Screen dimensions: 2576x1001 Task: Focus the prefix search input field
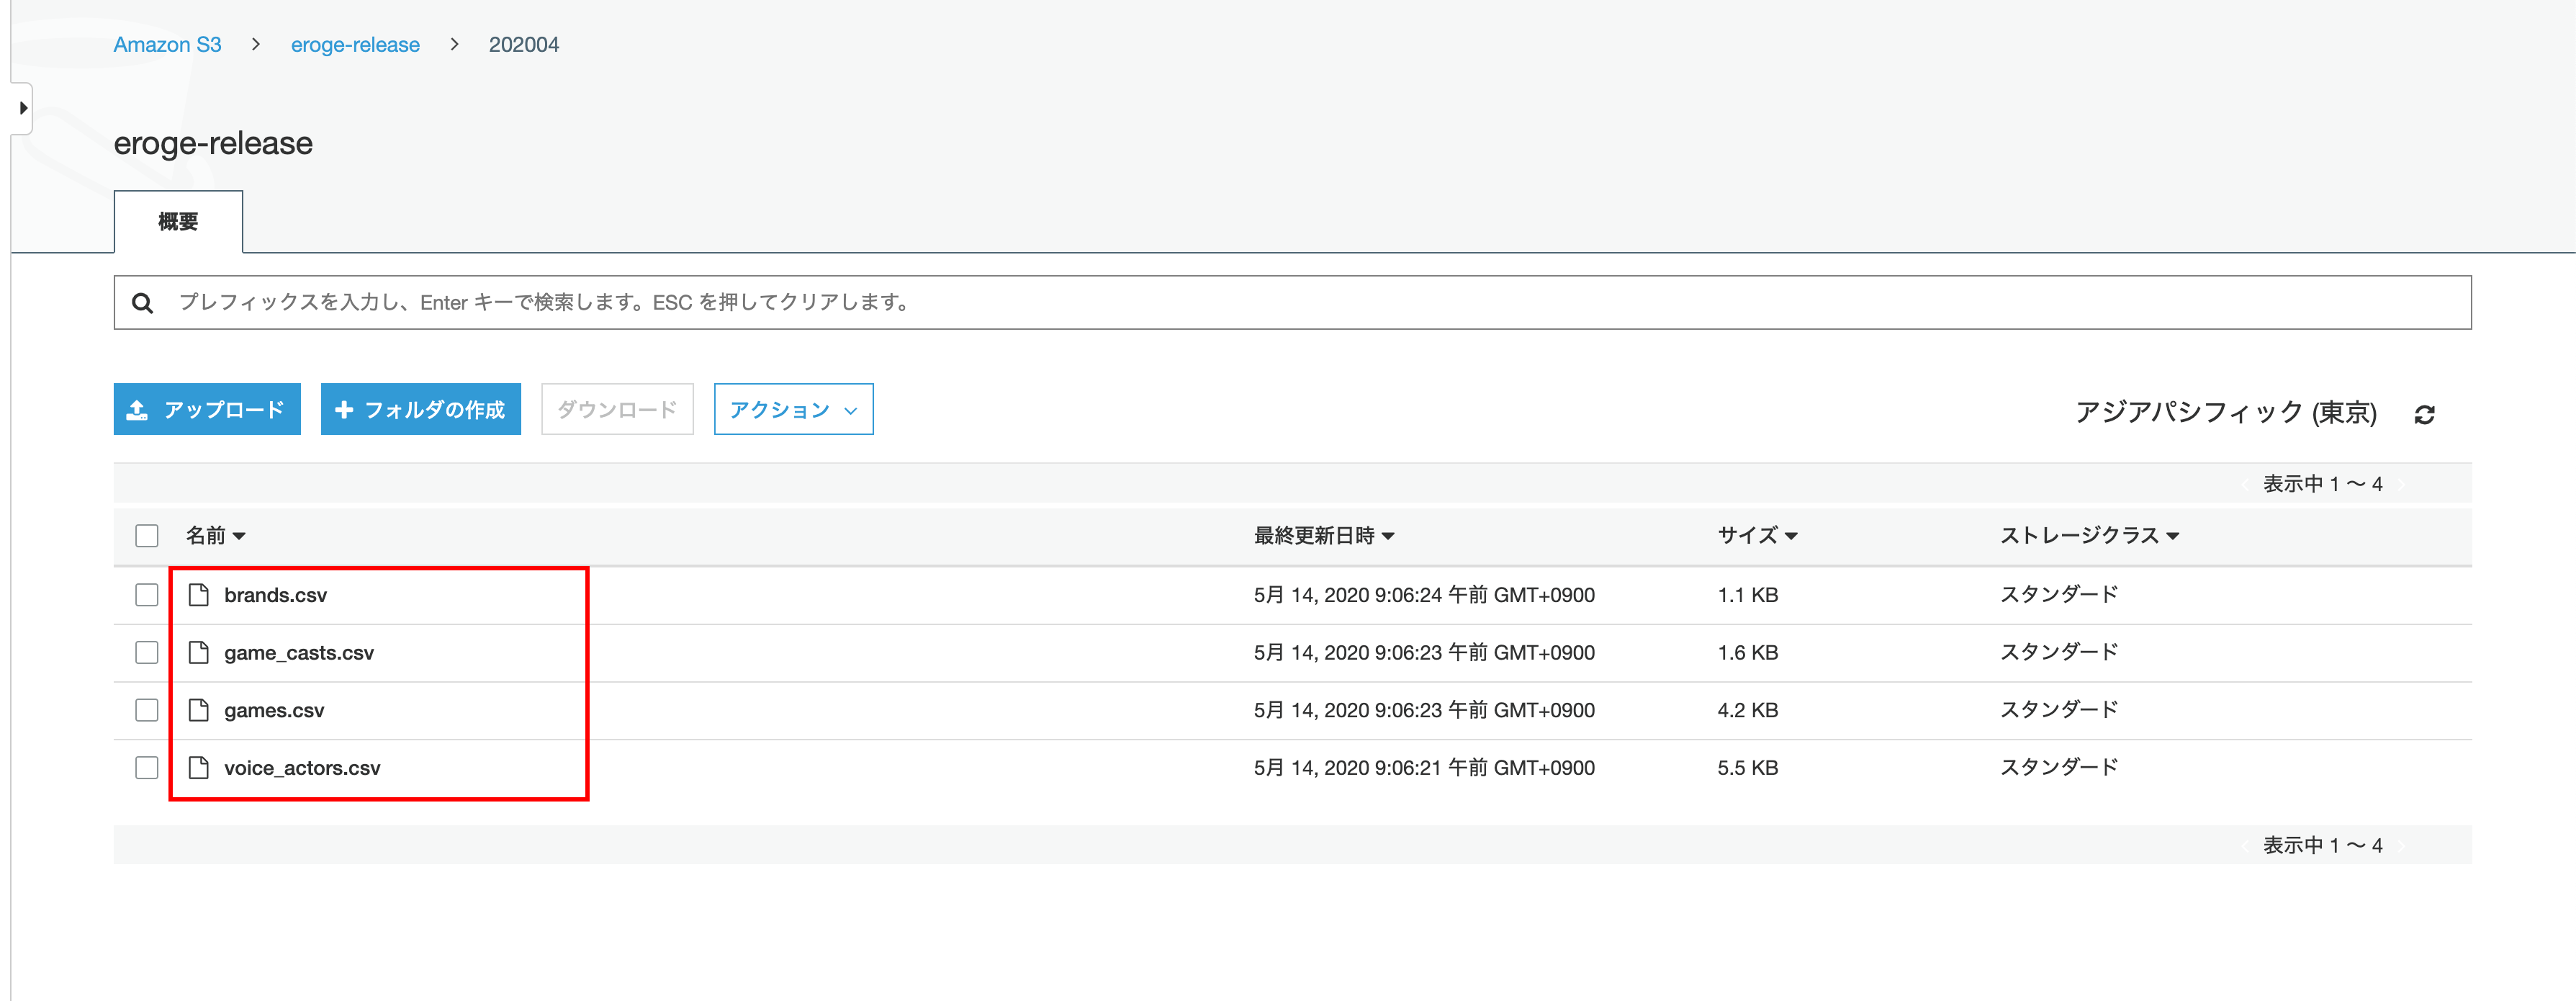tap(1300, 303)
